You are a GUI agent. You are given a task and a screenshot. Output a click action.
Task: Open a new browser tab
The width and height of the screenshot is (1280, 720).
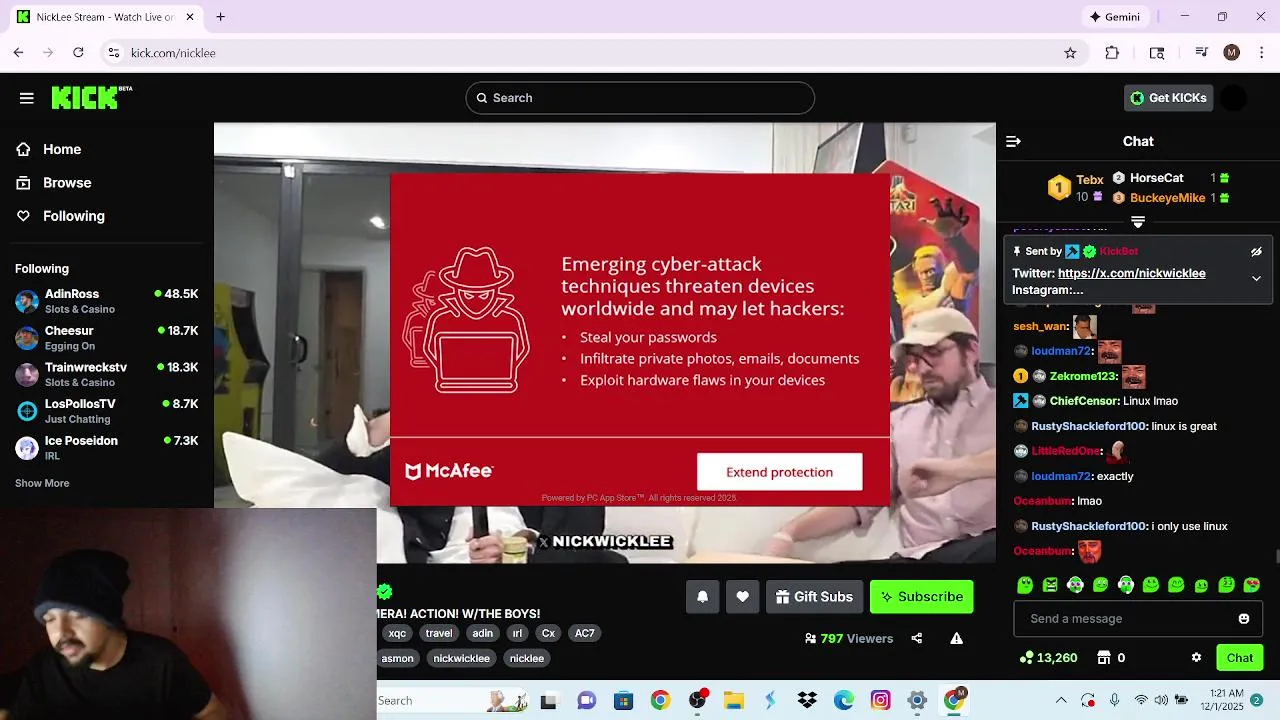[x=220, y=17]
